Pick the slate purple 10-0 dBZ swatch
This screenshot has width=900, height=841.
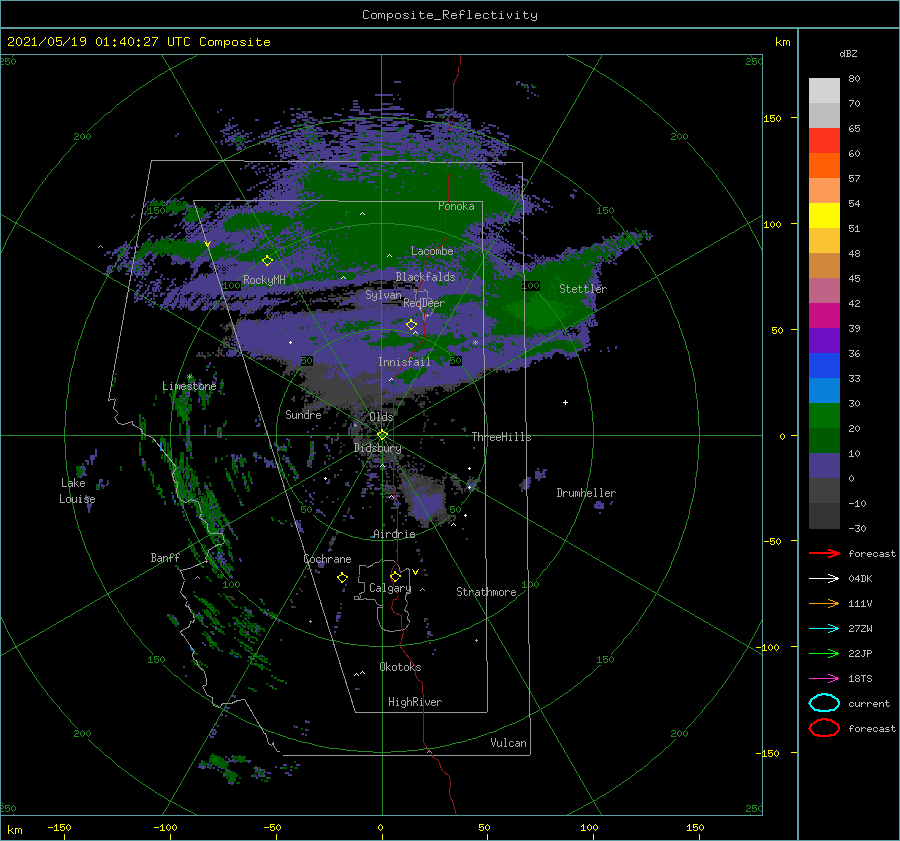tap(824, 465)
